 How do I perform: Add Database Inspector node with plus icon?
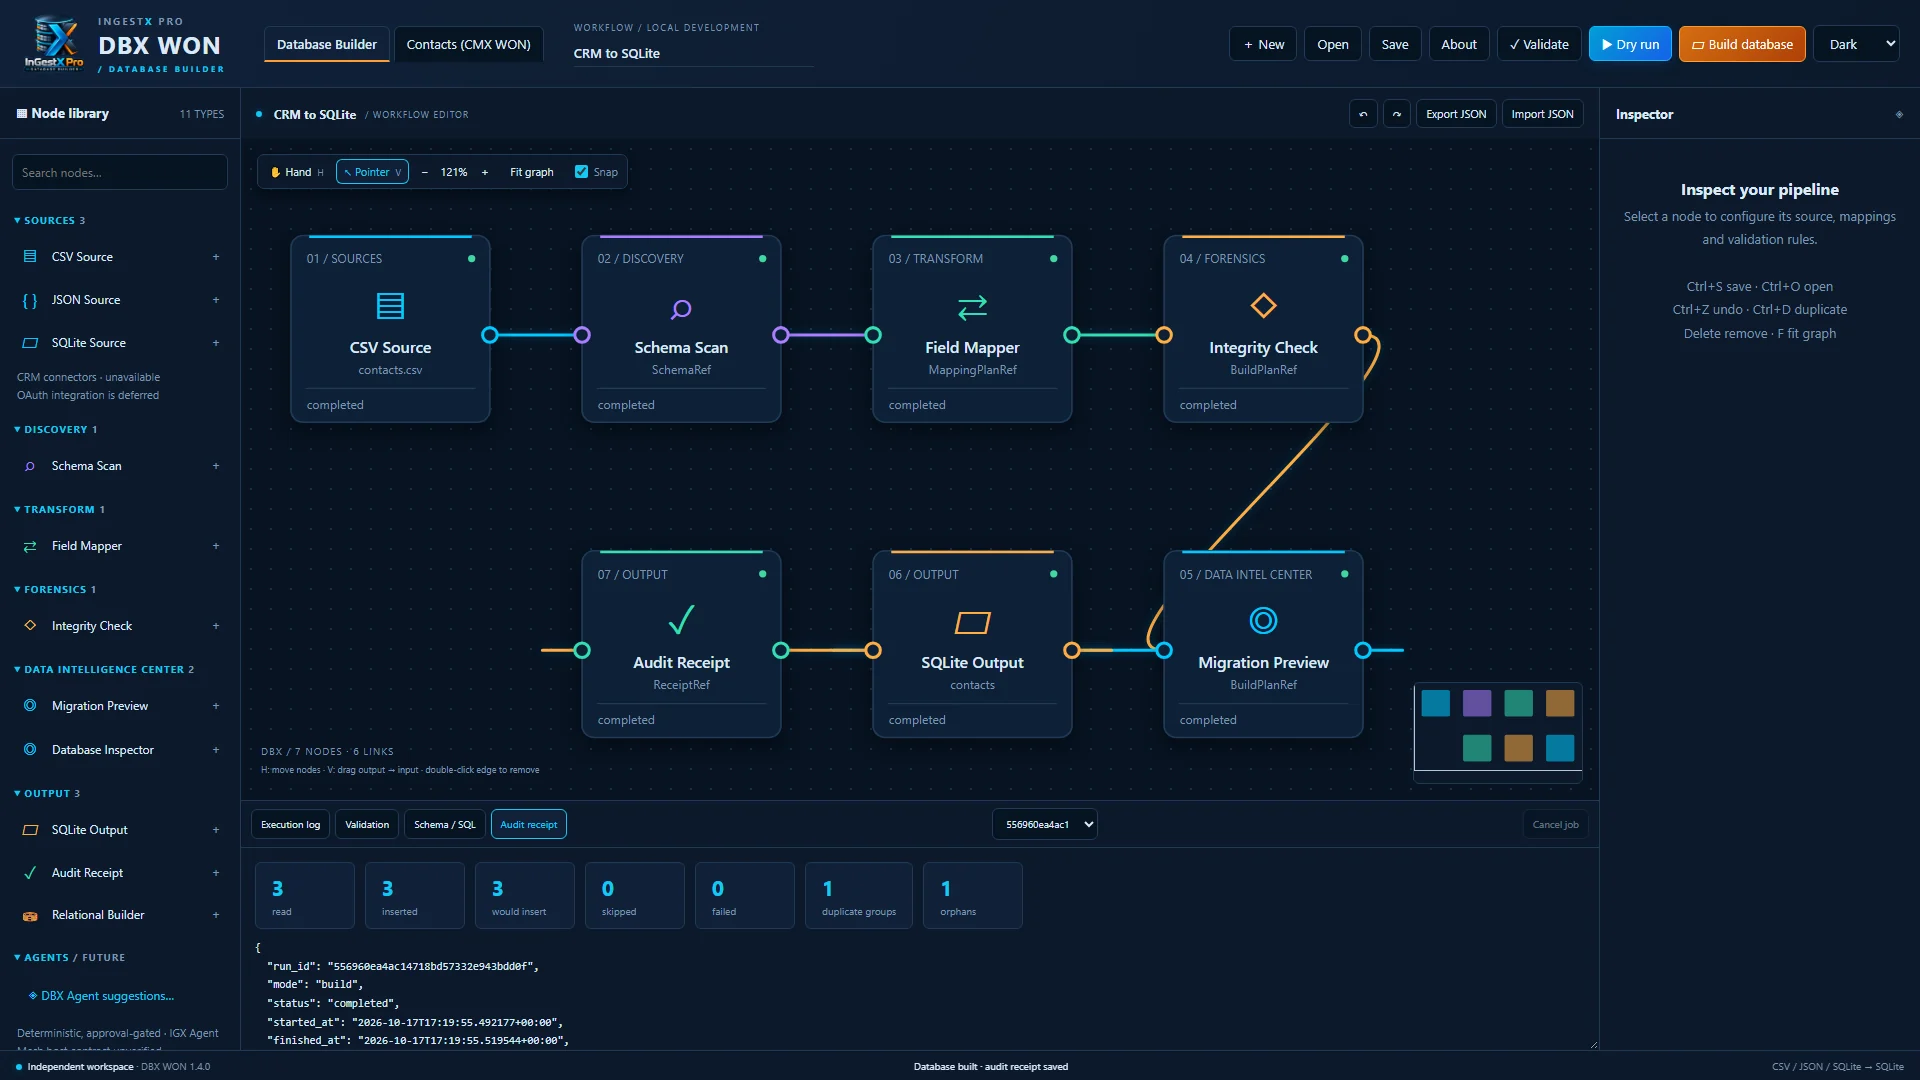click(216, 750)
